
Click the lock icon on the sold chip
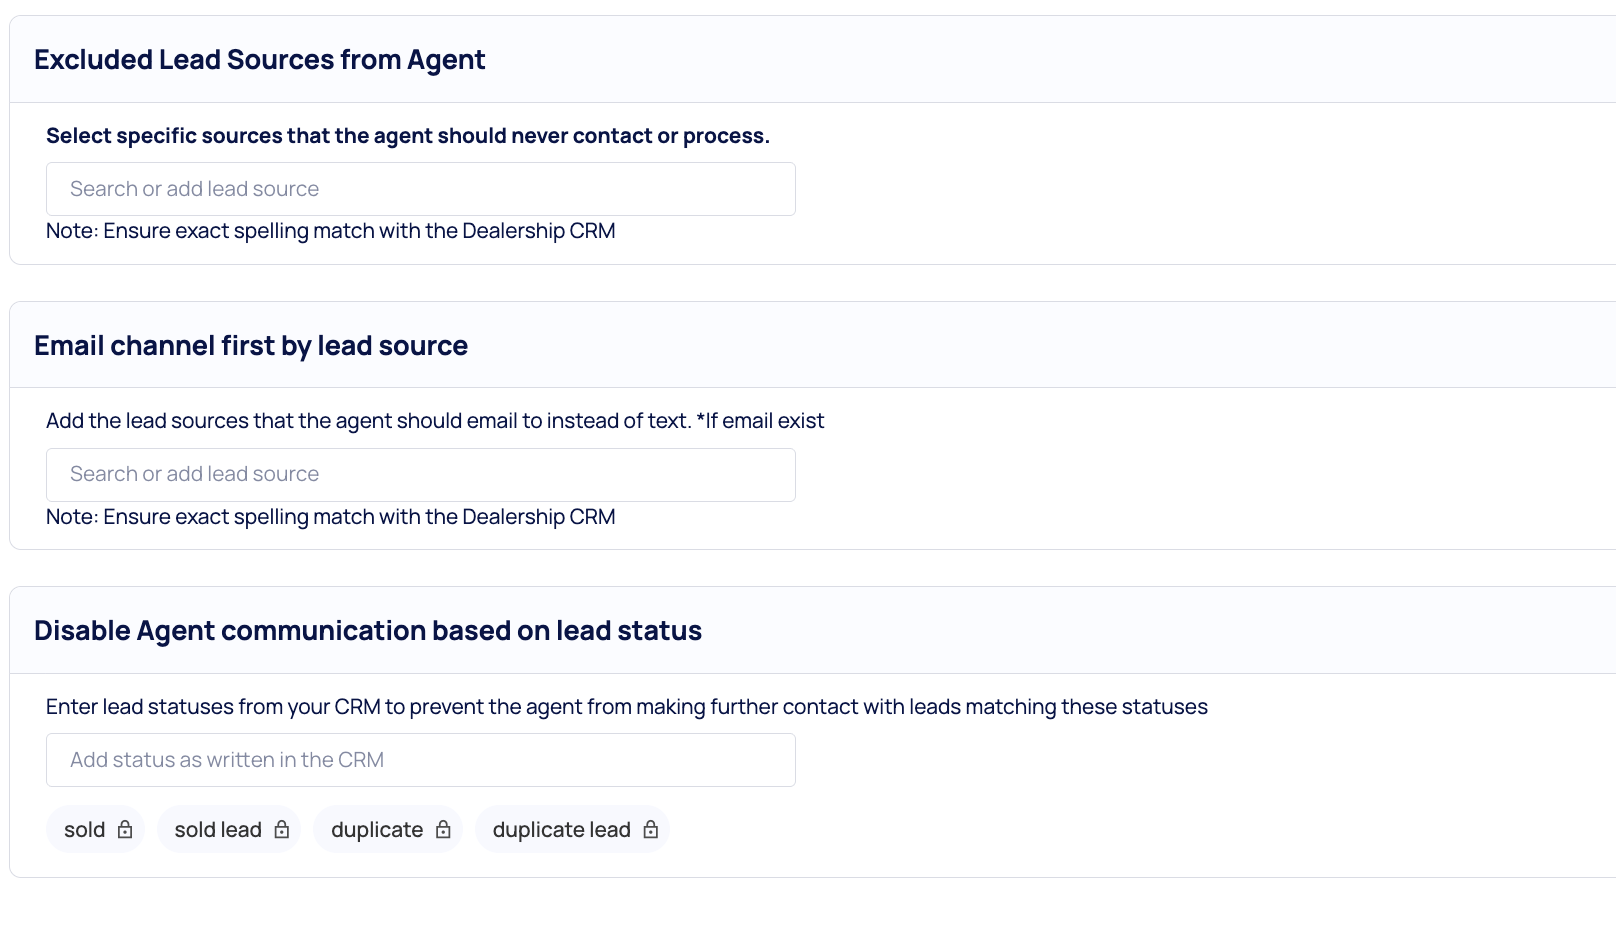[125, 830]
